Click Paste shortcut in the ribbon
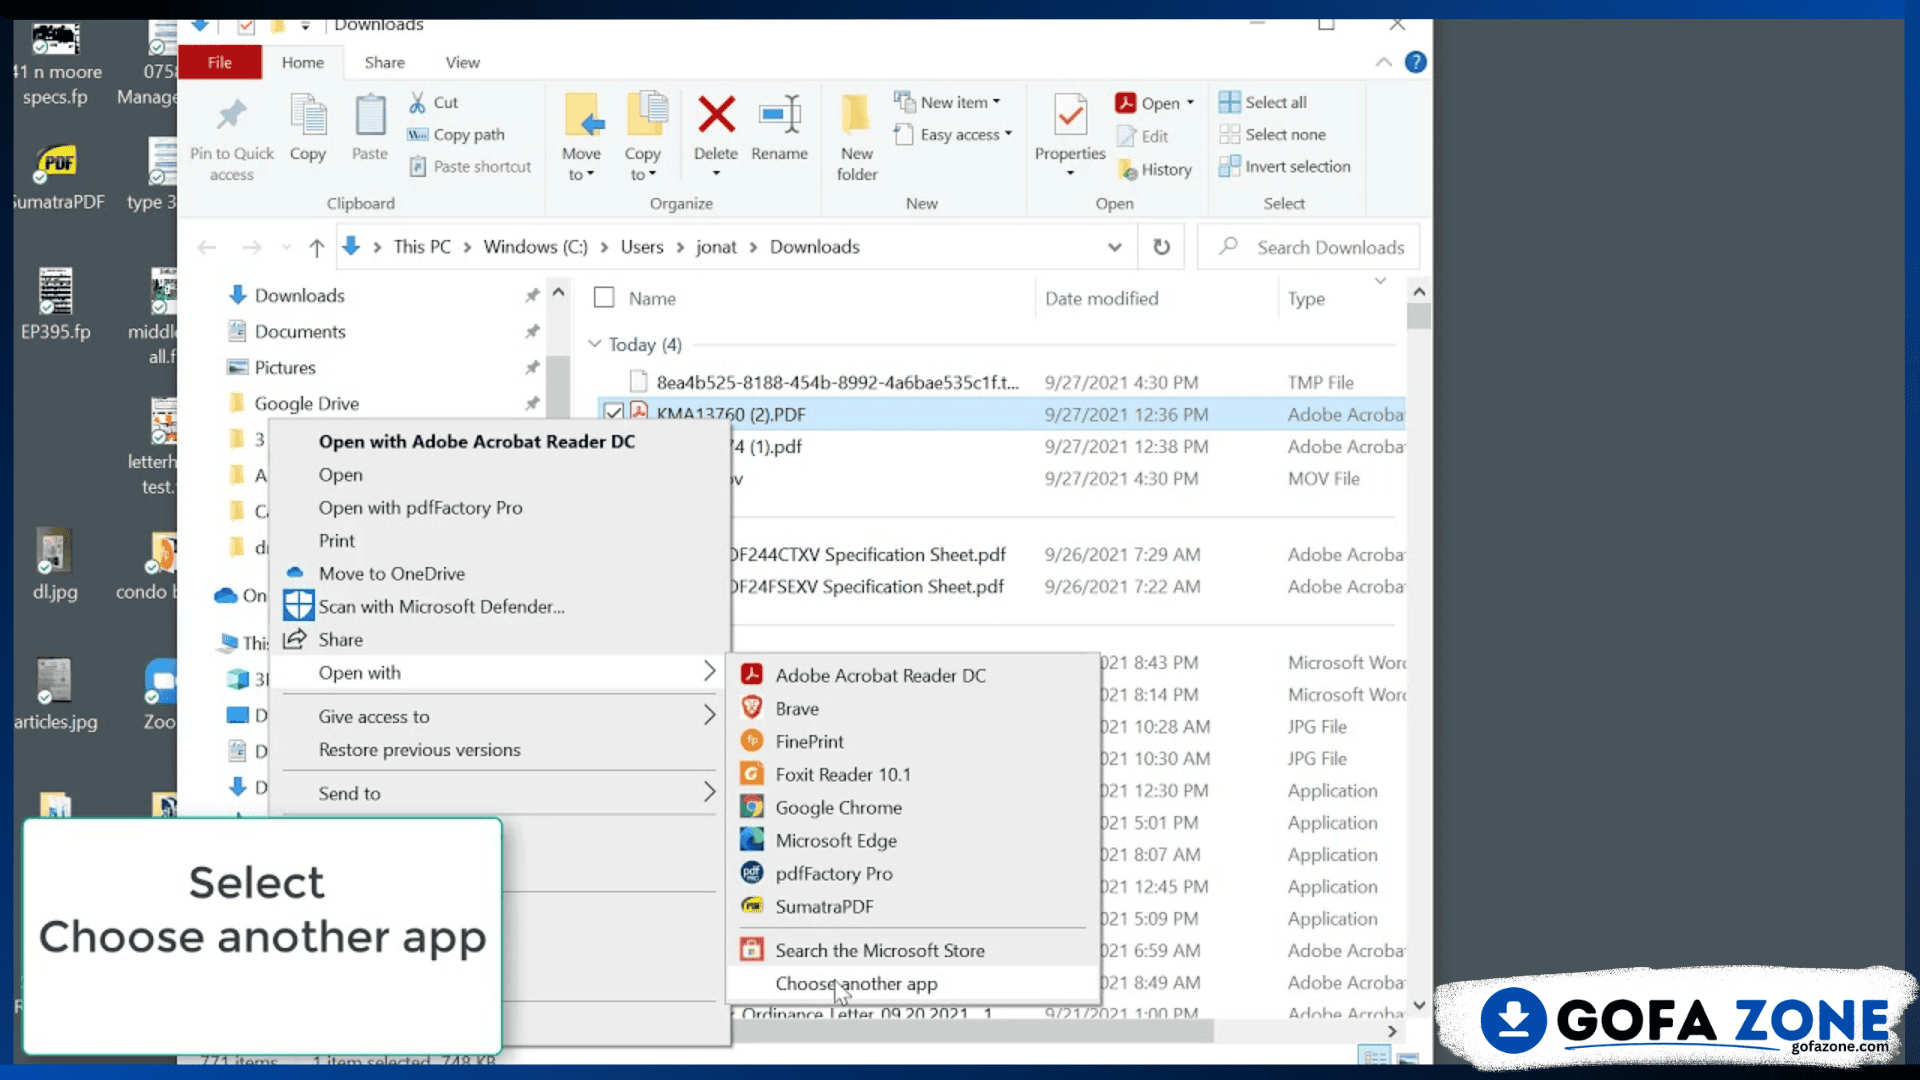This screenshot has height=1080, width=1920. 470,166
